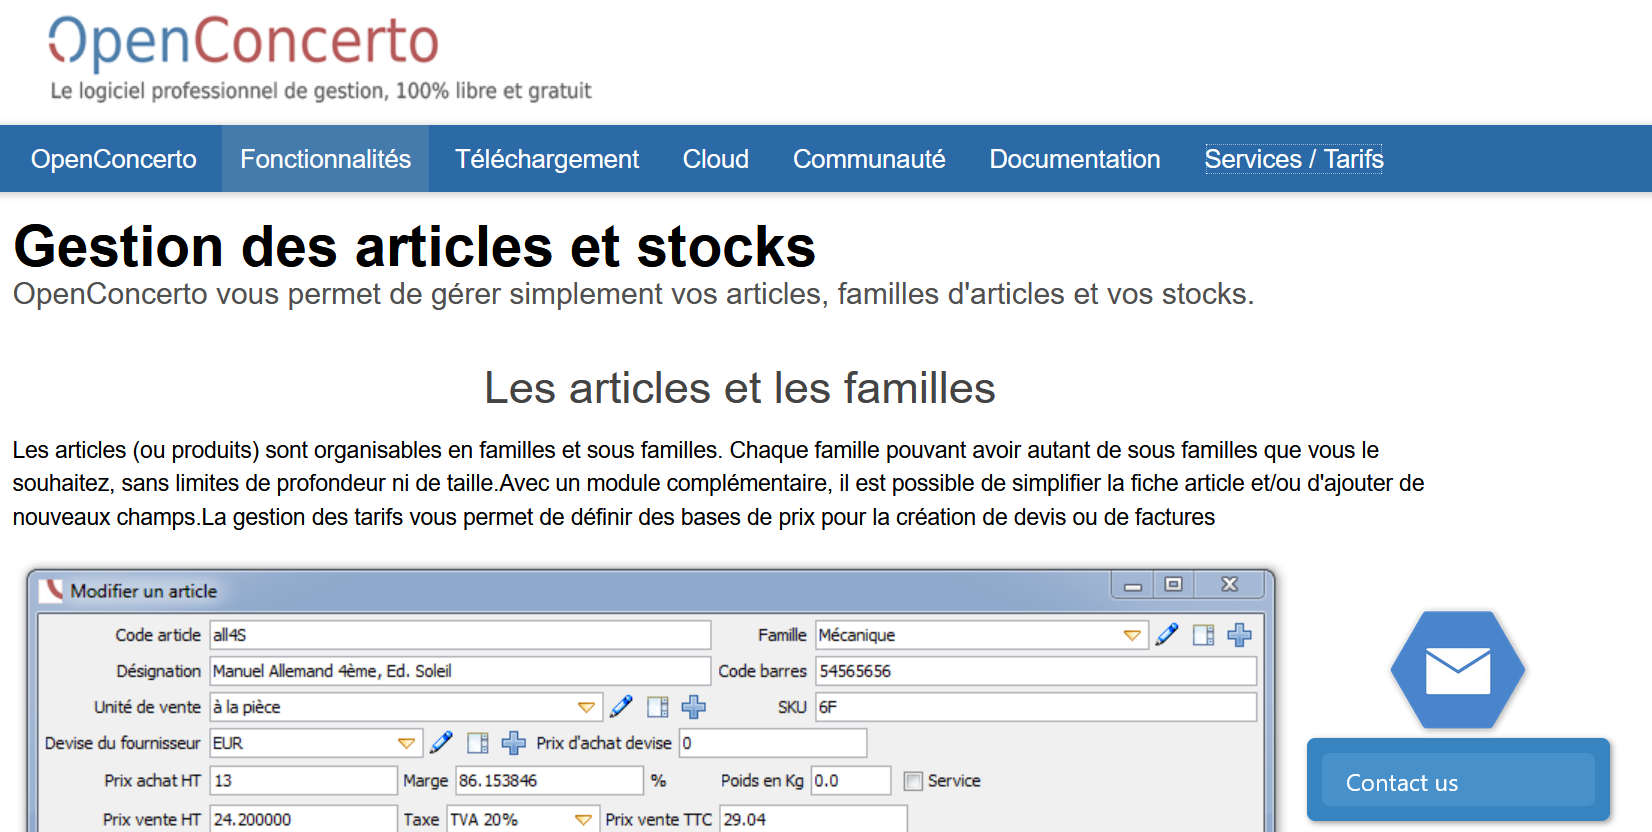Image resolution: width=1652 pixels, height=832 pixels.
Task: Maximize the Modifier un article window
Action: click(1174, 584)
